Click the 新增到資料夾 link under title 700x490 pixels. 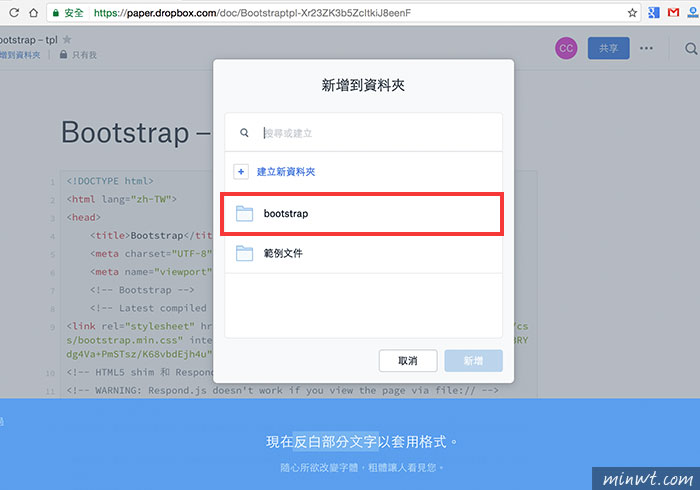(20, 55)
